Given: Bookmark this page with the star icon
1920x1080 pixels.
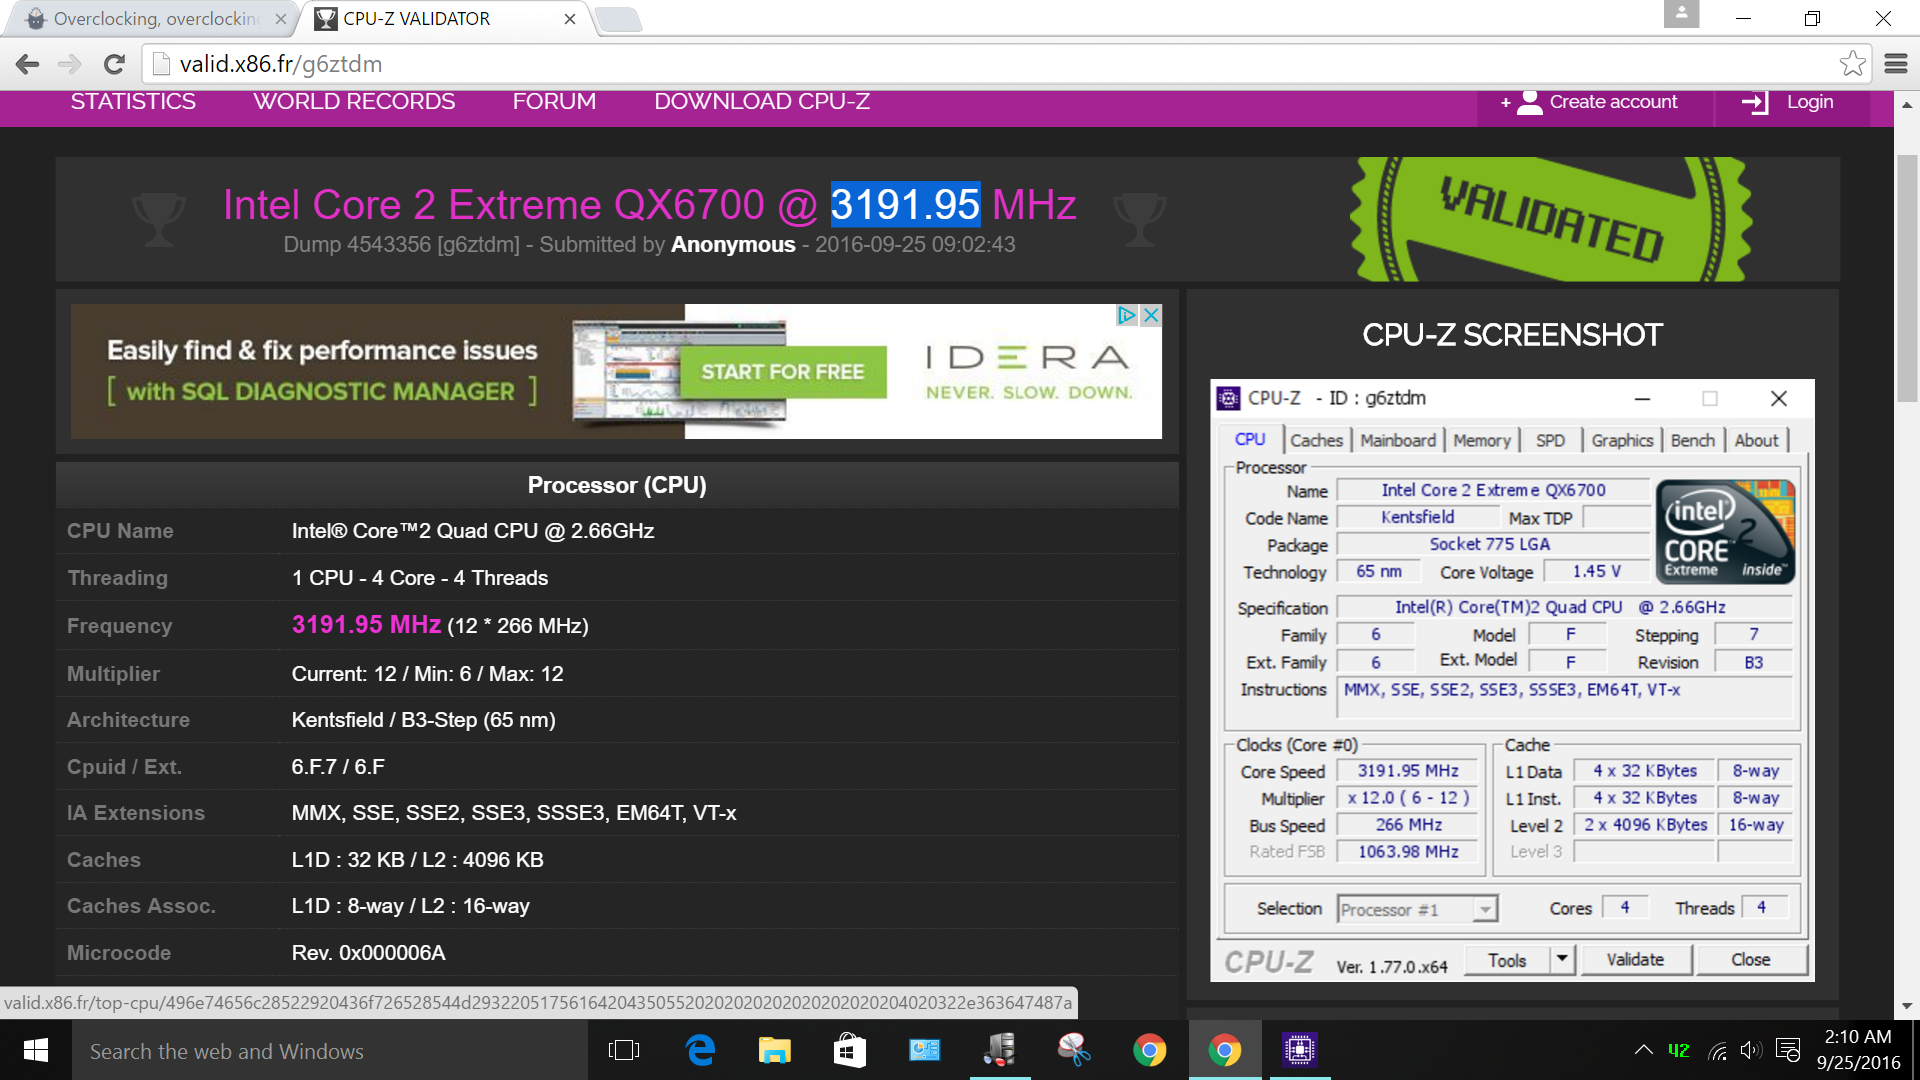Looking at the screenshot, I should 1852,64.
